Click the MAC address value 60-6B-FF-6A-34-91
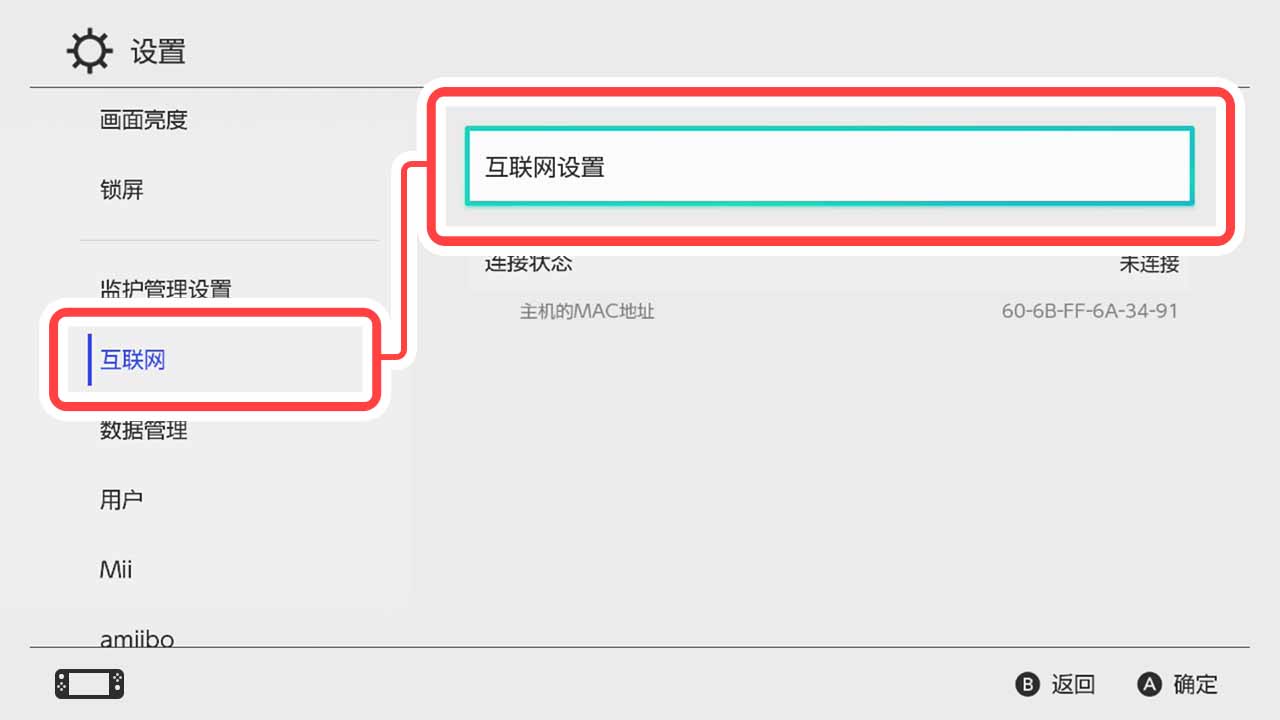This screenshot has width=1280, height=720. click(x=1090, y=311)
